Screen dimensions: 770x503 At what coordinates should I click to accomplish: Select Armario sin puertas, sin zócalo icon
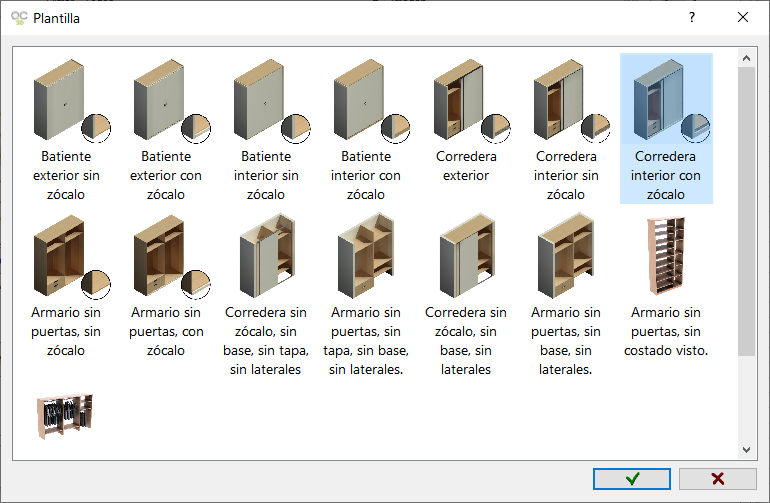[x=72, y=256]
